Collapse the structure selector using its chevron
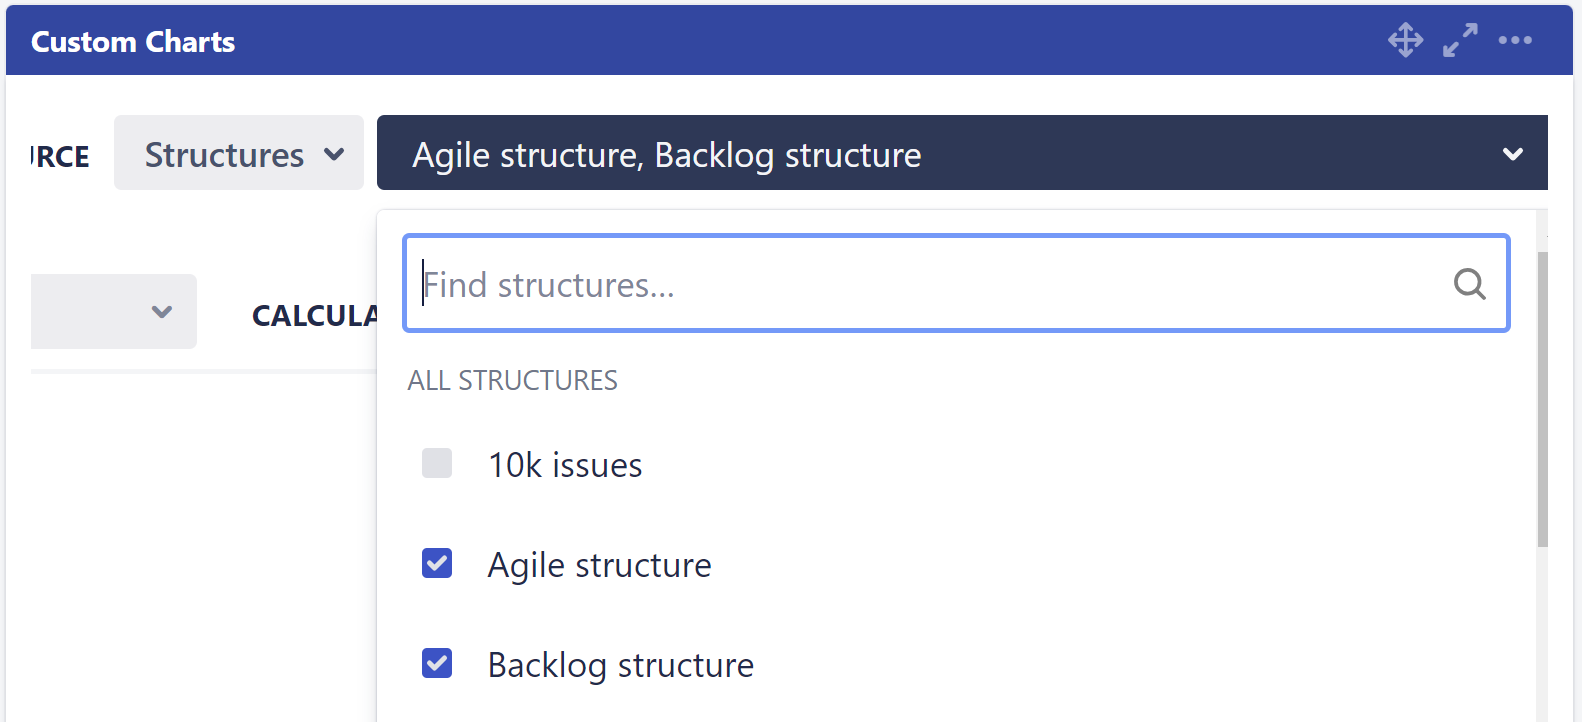 point(1512,153)
